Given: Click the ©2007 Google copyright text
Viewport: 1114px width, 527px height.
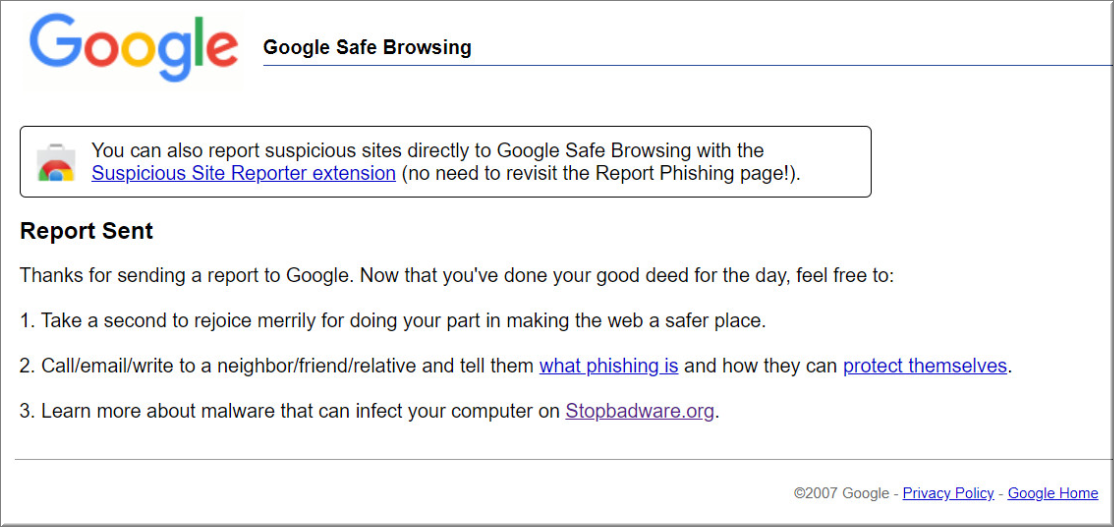Looking at the screenshot, I should point(841,493).
